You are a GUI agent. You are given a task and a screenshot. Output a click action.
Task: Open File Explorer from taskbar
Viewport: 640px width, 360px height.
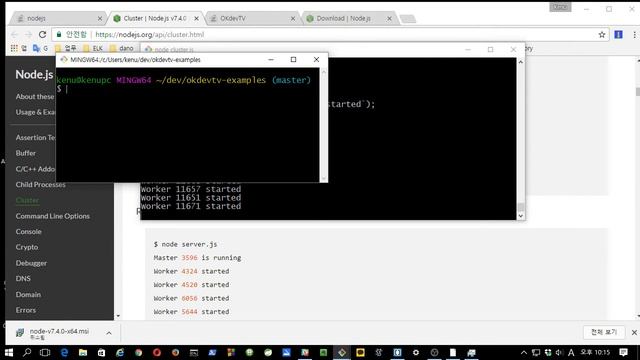[x=83, y=352]
